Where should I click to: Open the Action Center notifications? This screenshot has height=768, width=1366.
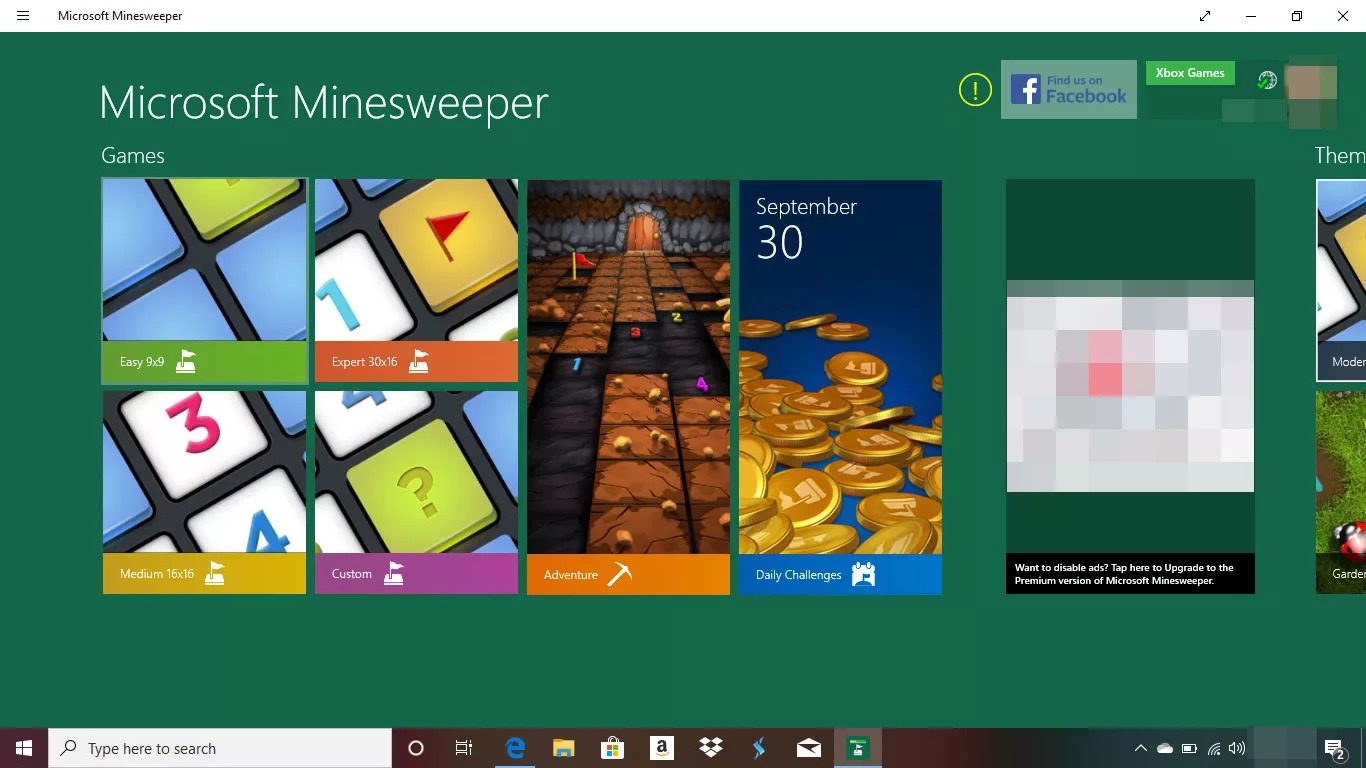pos(1335,749)
